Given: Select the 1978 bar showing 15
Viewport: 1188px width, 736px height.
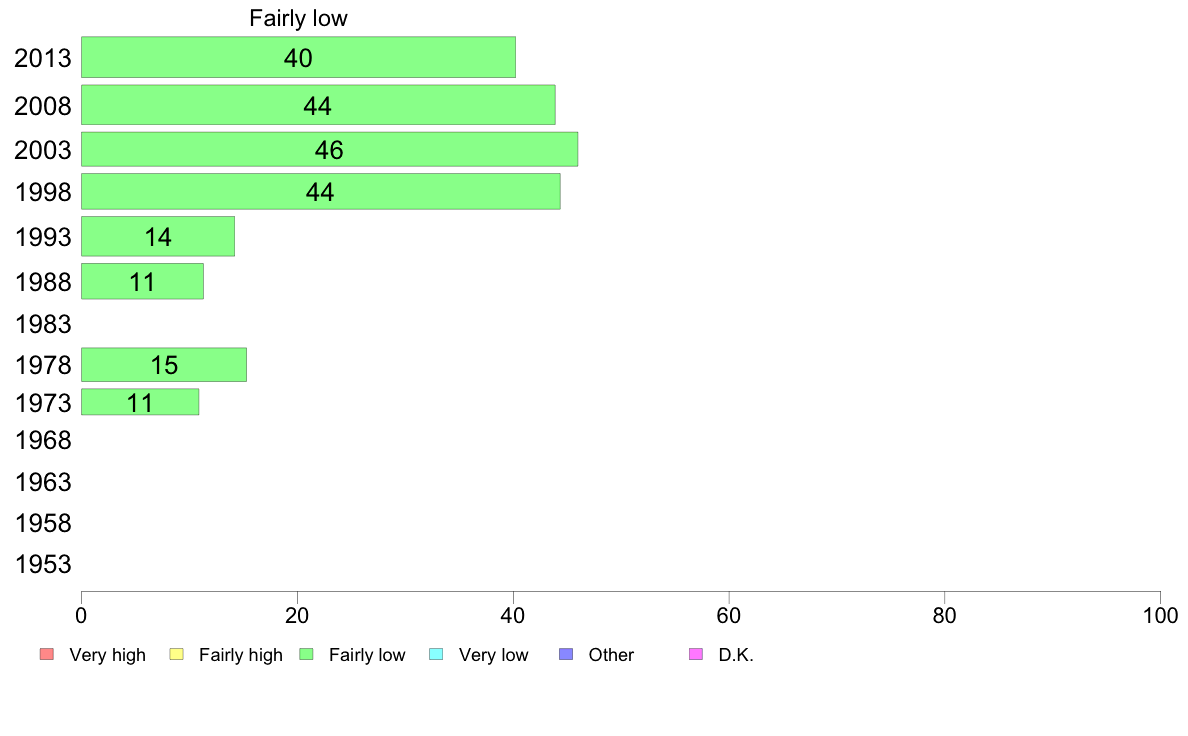Looking at the screenshot, I should [x=164, y=365].
